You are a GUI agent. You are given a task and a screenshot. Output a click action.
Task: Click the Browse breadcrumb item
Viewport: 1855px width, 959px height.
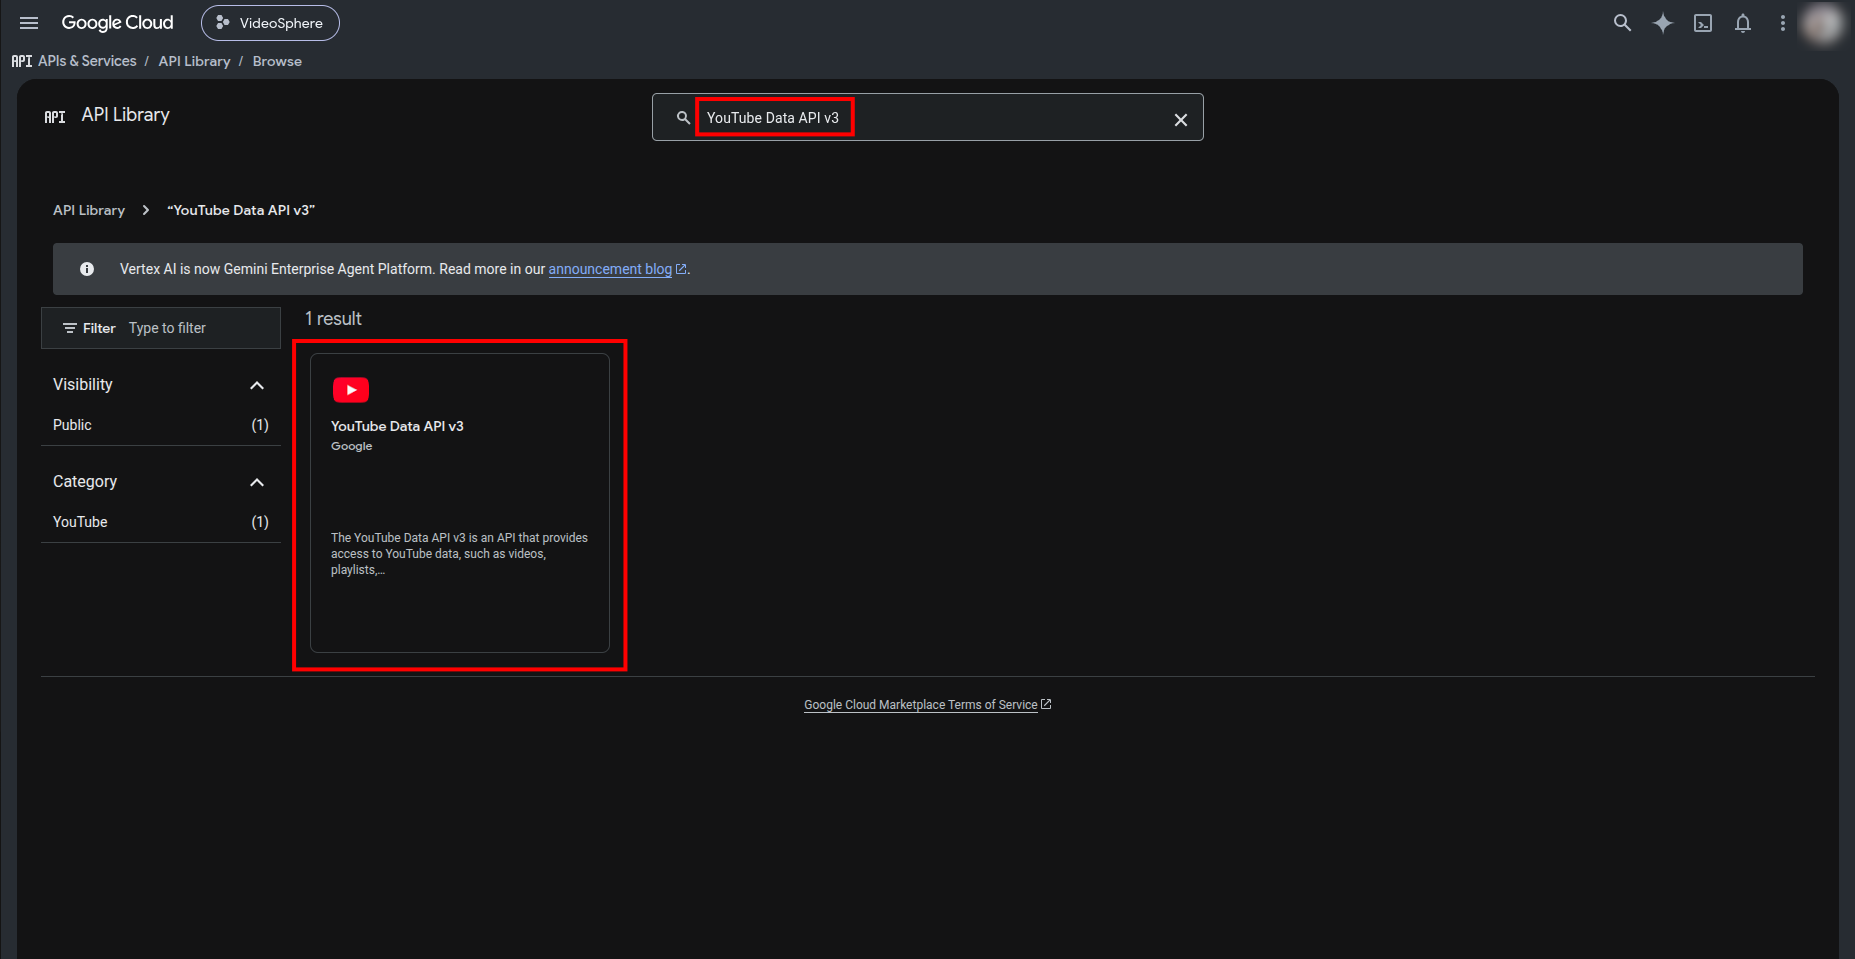pos(277,61)
